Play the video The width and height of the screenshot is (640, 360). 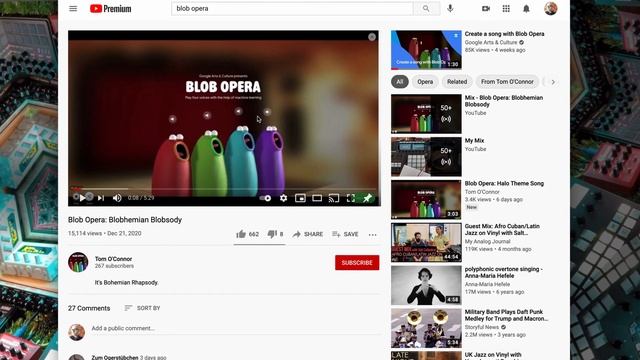coord(82,198)
